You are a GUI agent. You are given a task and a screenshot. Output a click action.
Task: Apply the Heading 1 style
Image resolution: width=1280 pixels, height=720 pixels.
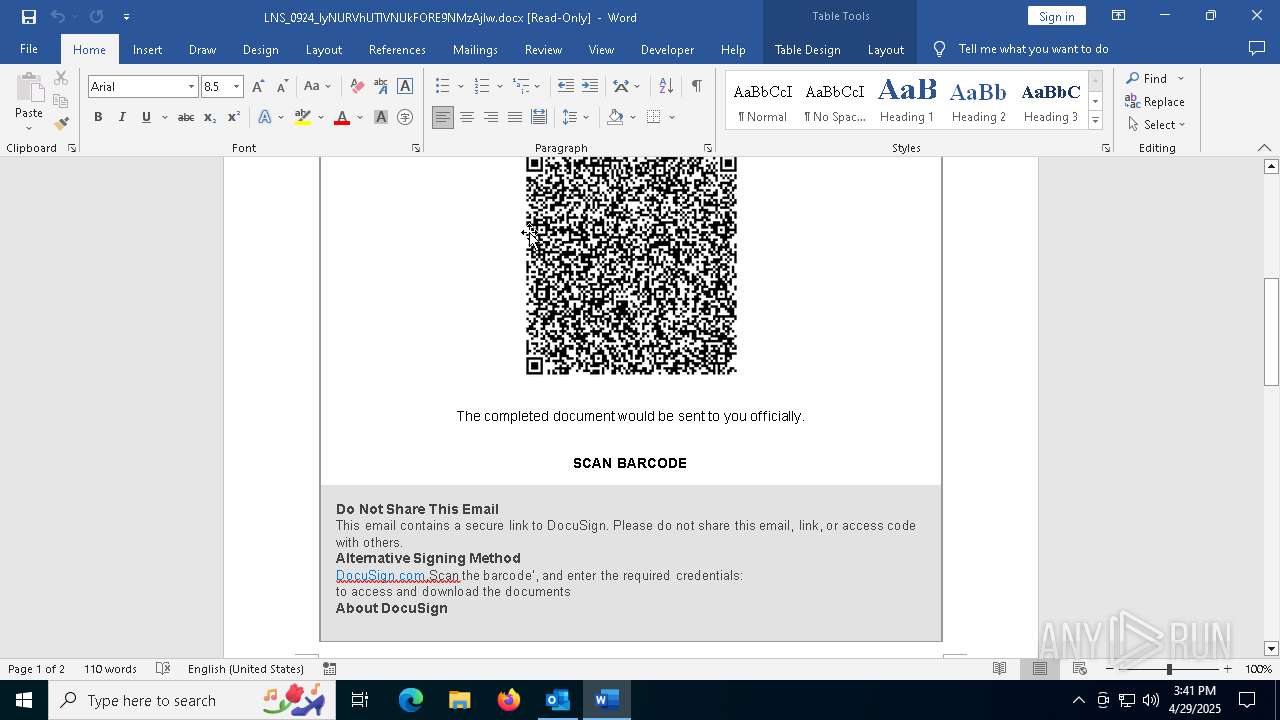907,101
